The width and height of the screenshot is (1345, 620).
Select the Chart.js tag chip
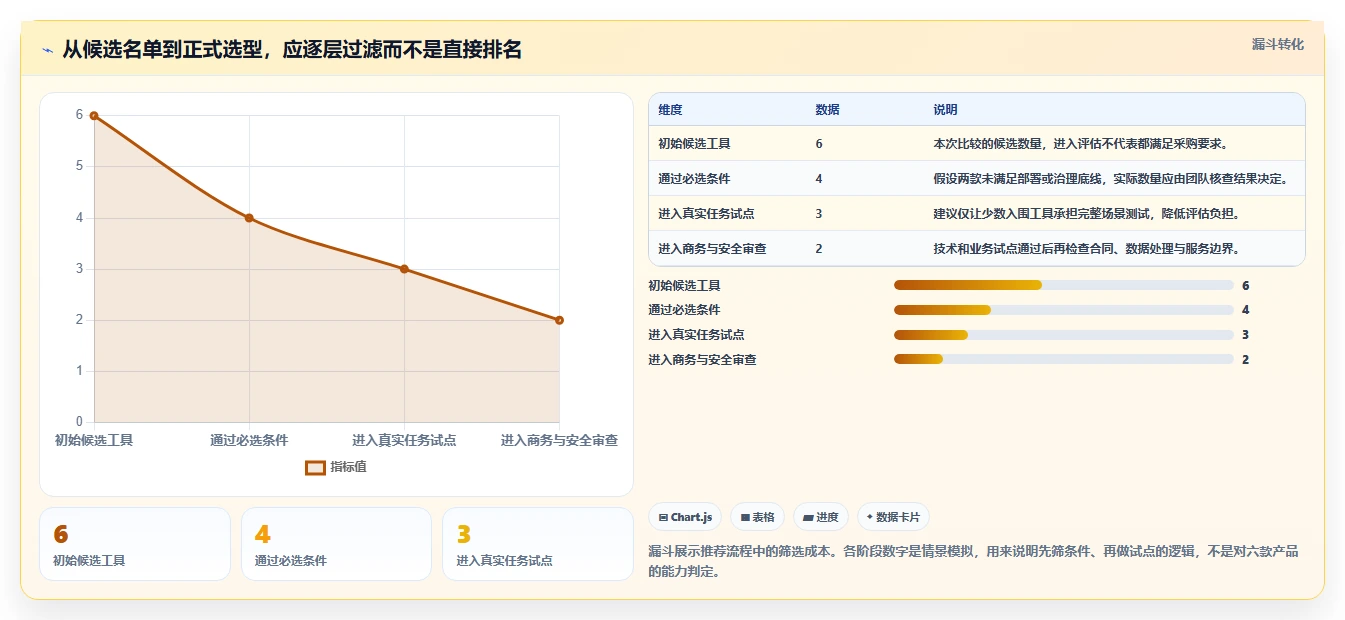pos(686,517)
